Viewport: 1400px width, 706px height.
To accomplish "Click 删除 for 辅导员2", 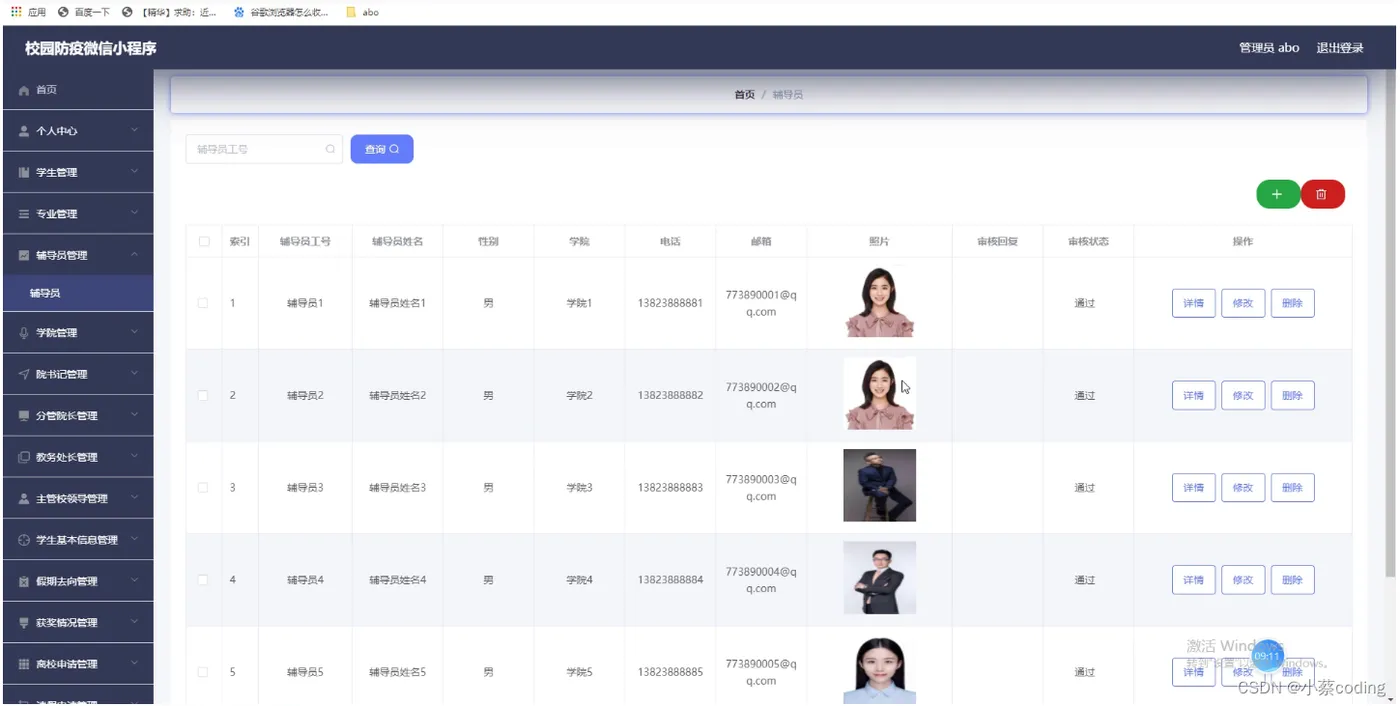I will click(1292, 395).
